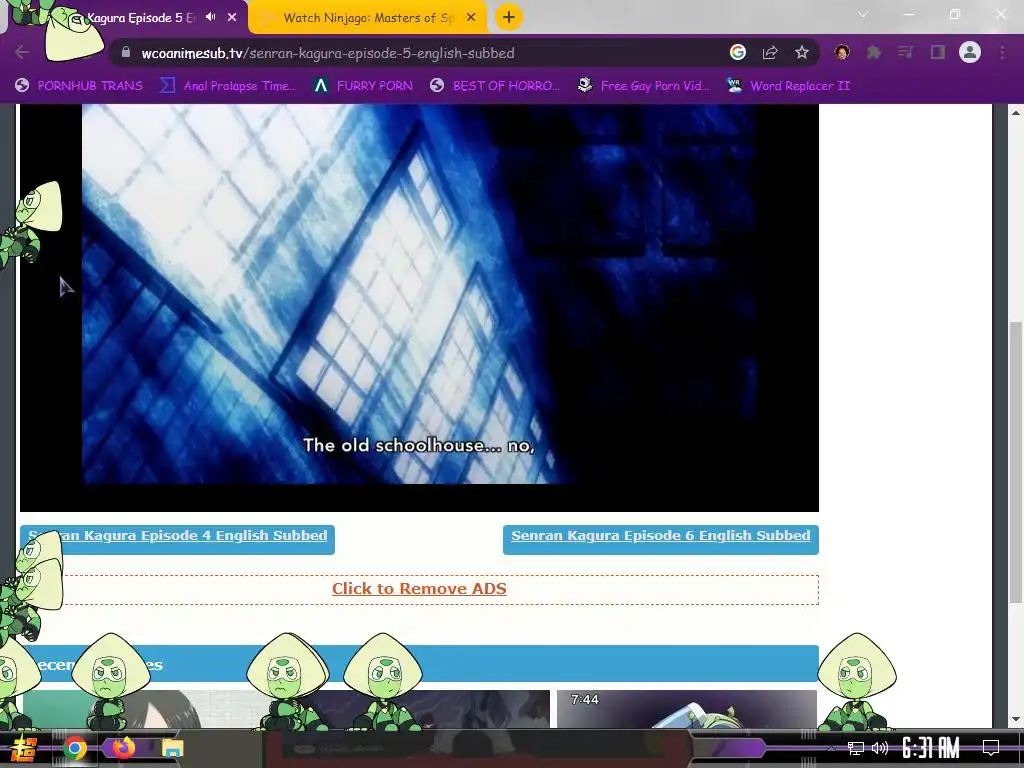The height and width of the screenshot is (768, 1024).
Task: Click the address bar URL field
Action: (x=418, y=53)
